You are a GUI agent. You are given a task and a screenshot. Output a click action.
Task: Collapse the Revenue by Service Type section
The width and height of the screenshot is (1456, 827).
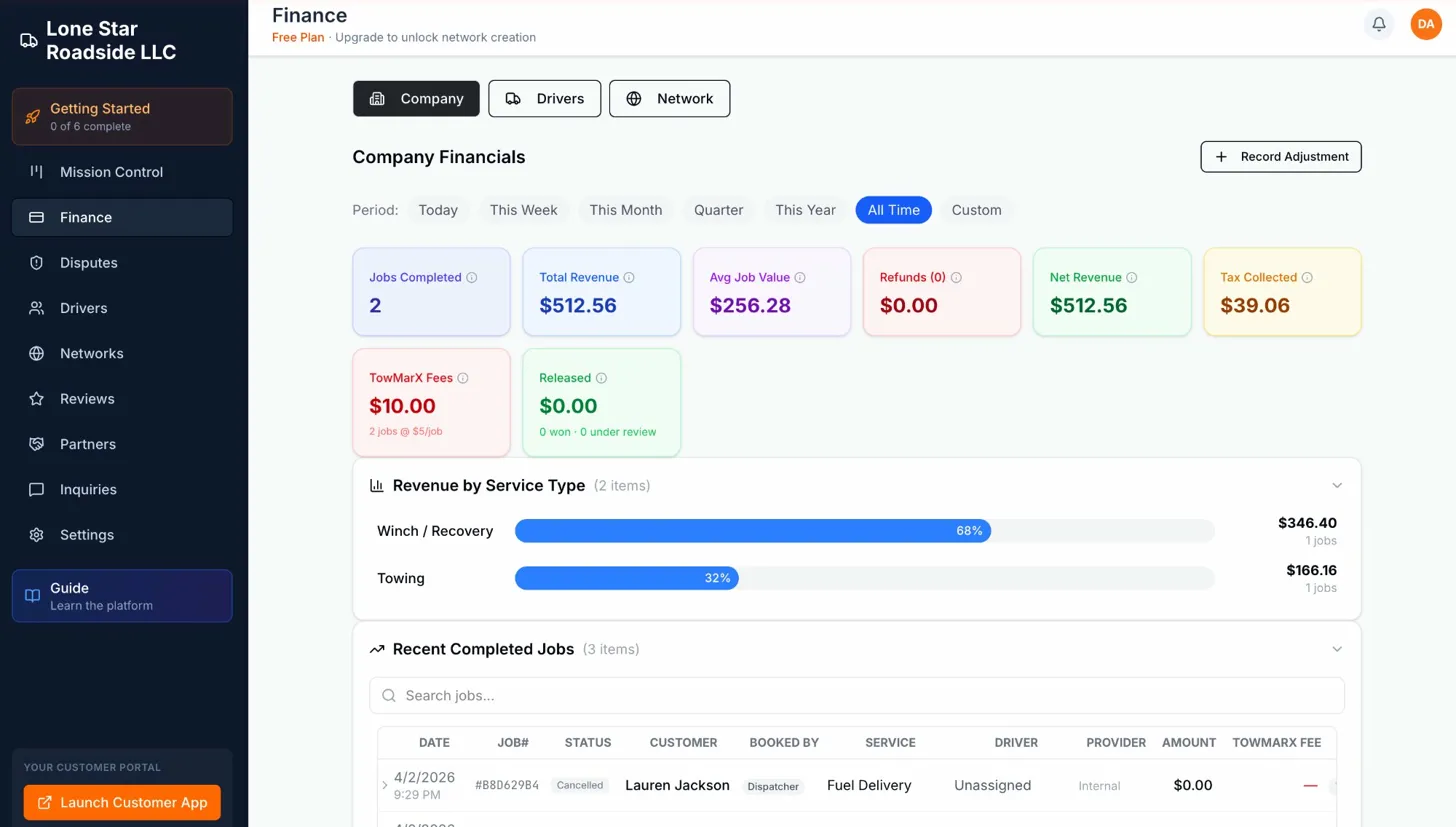tap(1337, 486)
